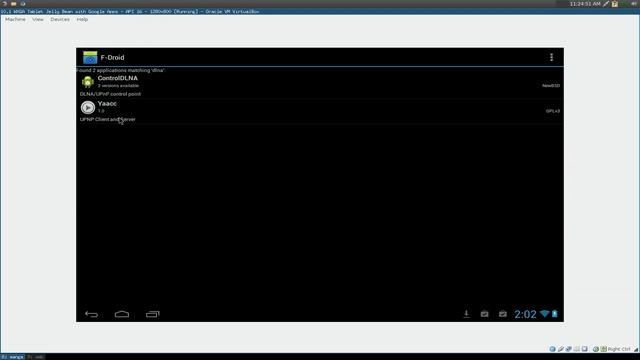Click the first host top-left panel icon
This screenshot has height=360, width=640.
coord(4,4)
